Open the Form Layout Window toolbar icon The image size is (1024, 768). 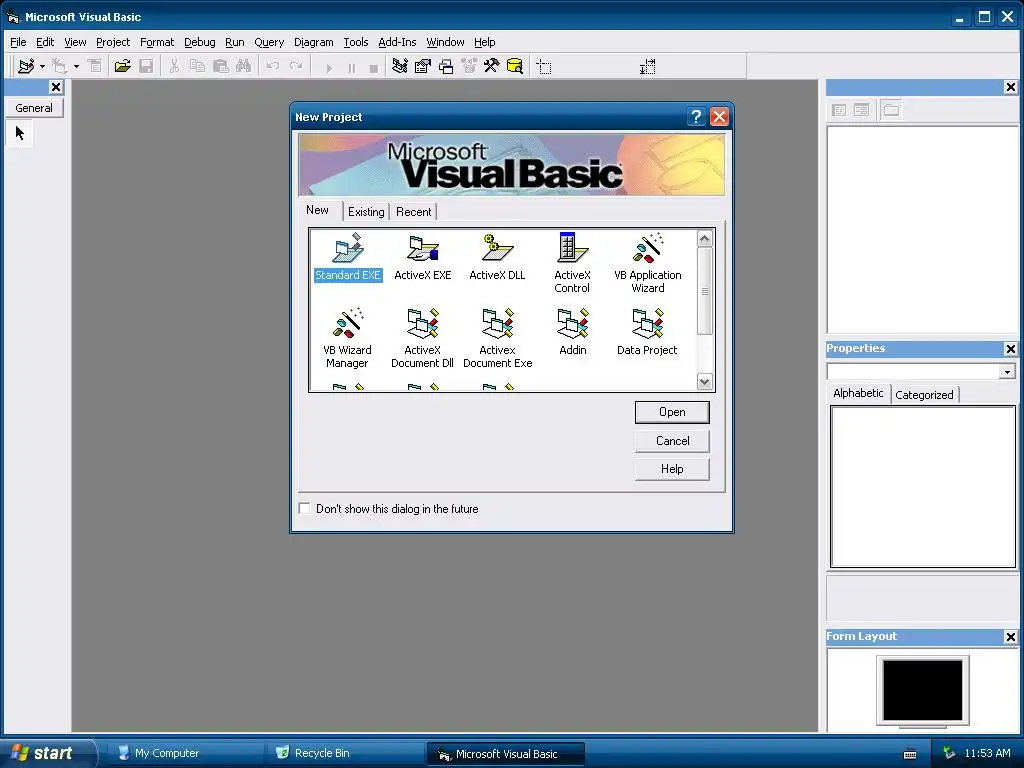pos(446,67)
